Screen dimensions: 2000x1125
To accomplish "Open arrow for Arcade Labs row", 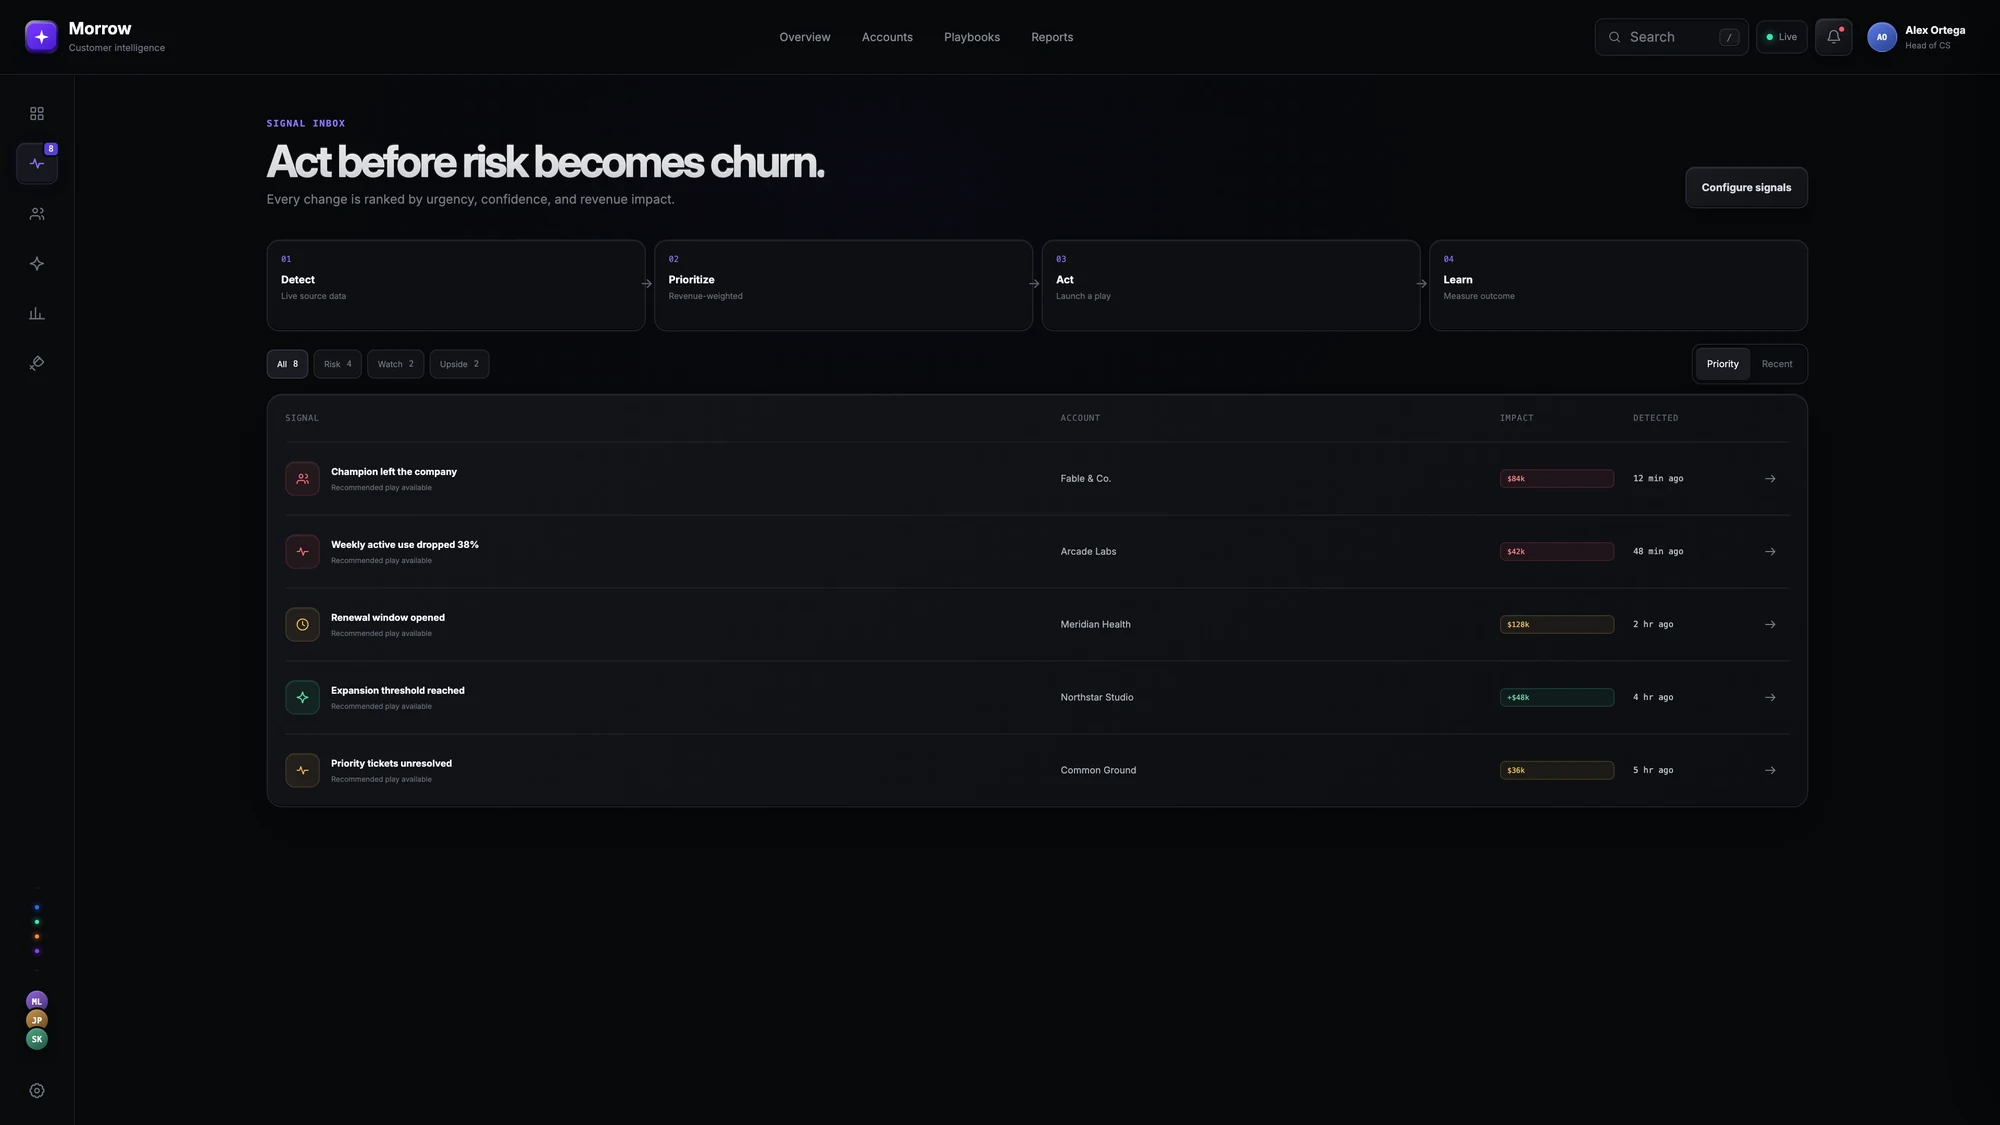I will pyautogui.click(x=1770, y=552).
